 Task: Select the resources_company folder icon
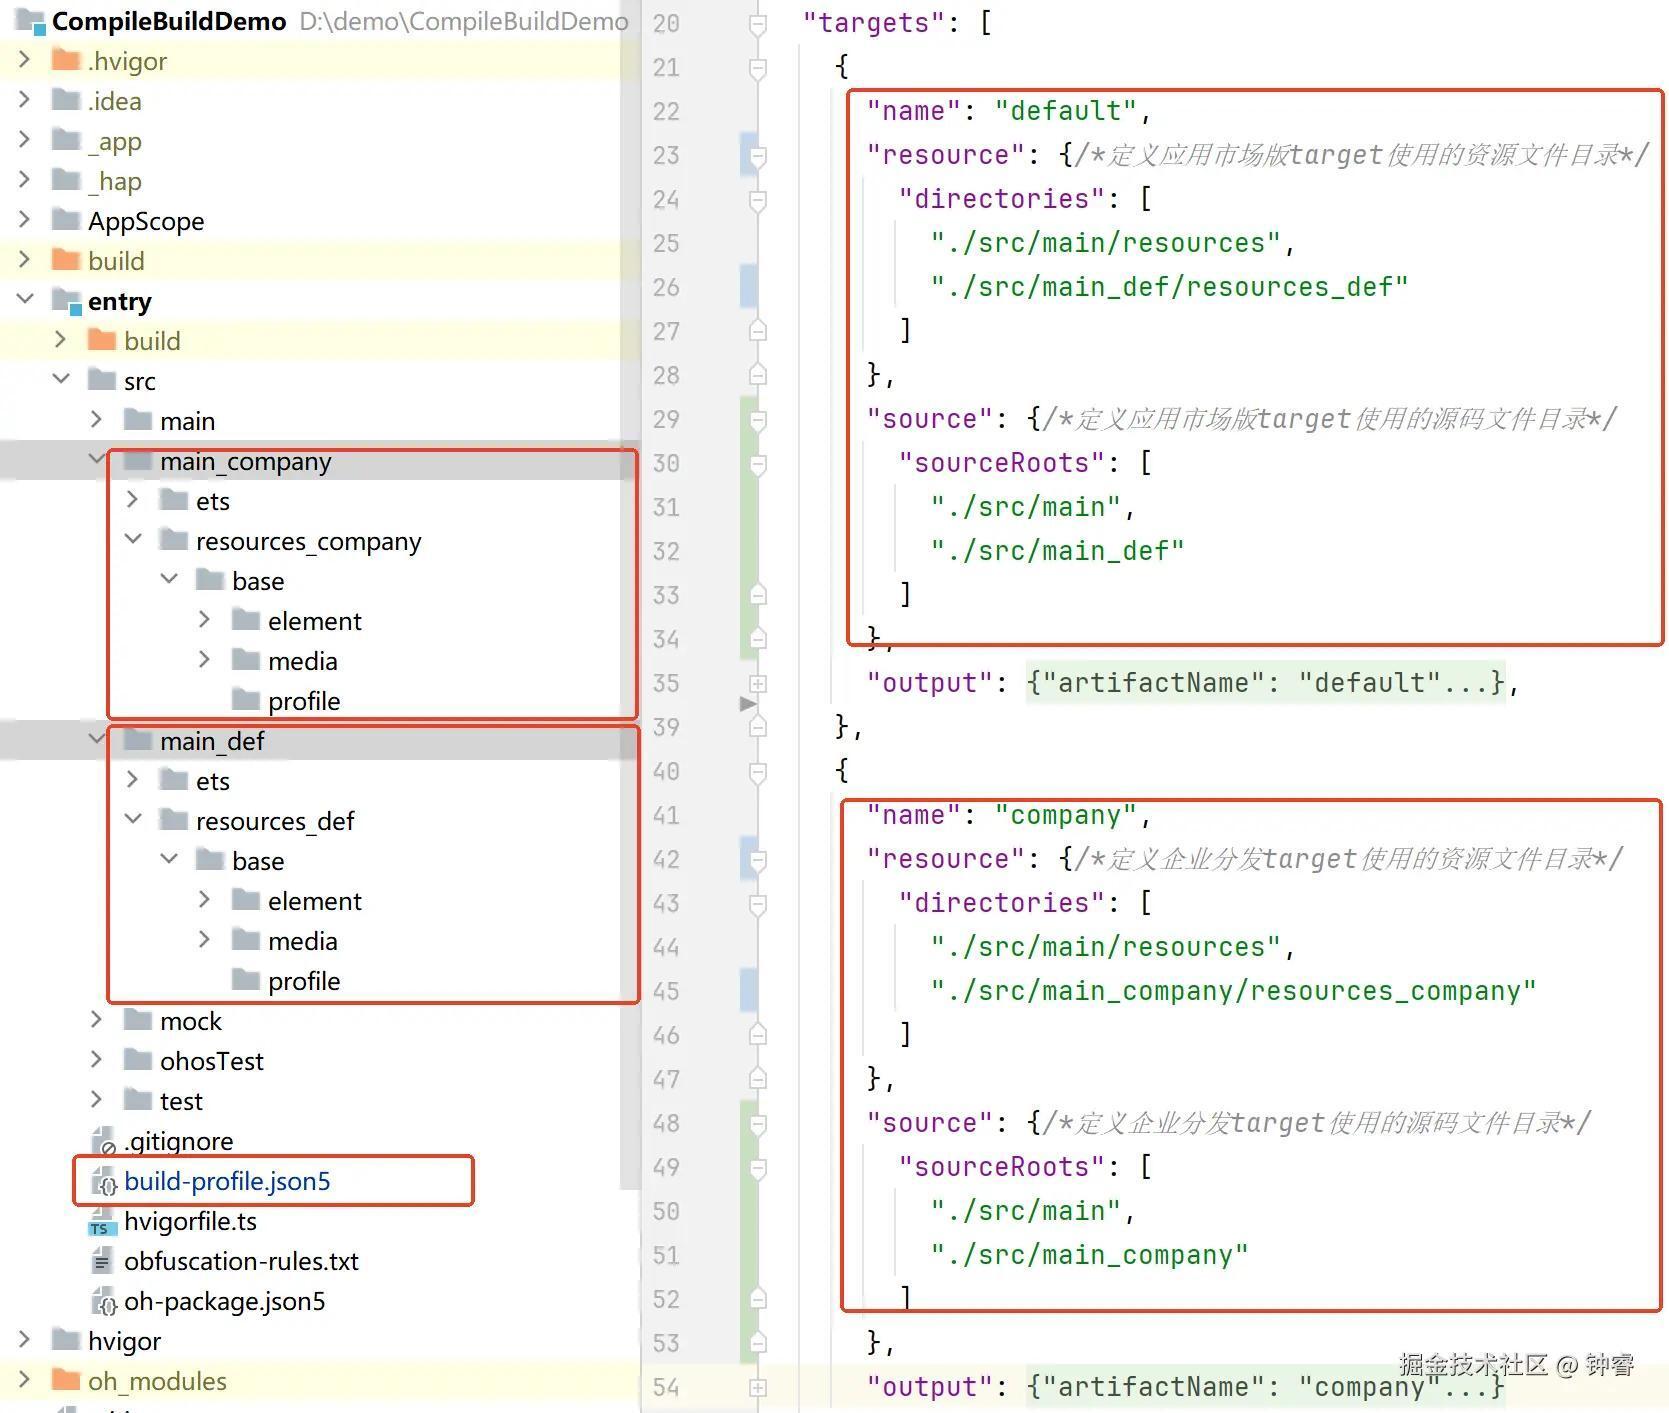[174, 540]
